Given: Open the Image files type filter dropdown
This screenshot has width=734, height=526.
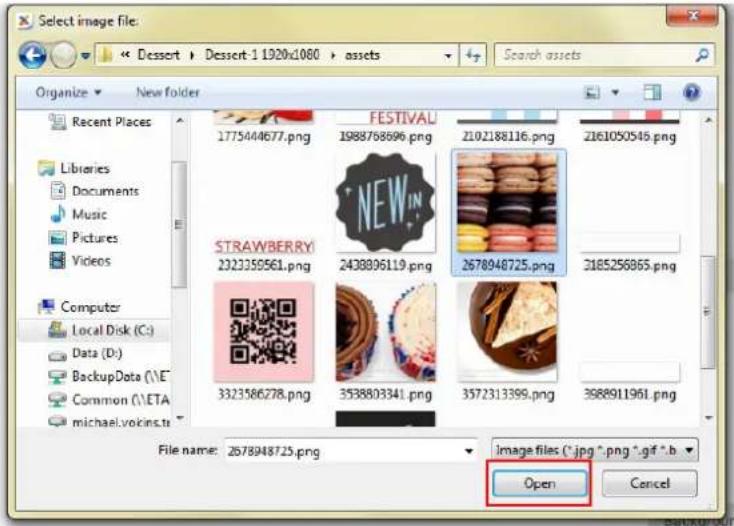Looking at the screenshot, I should tap(595, 450).
